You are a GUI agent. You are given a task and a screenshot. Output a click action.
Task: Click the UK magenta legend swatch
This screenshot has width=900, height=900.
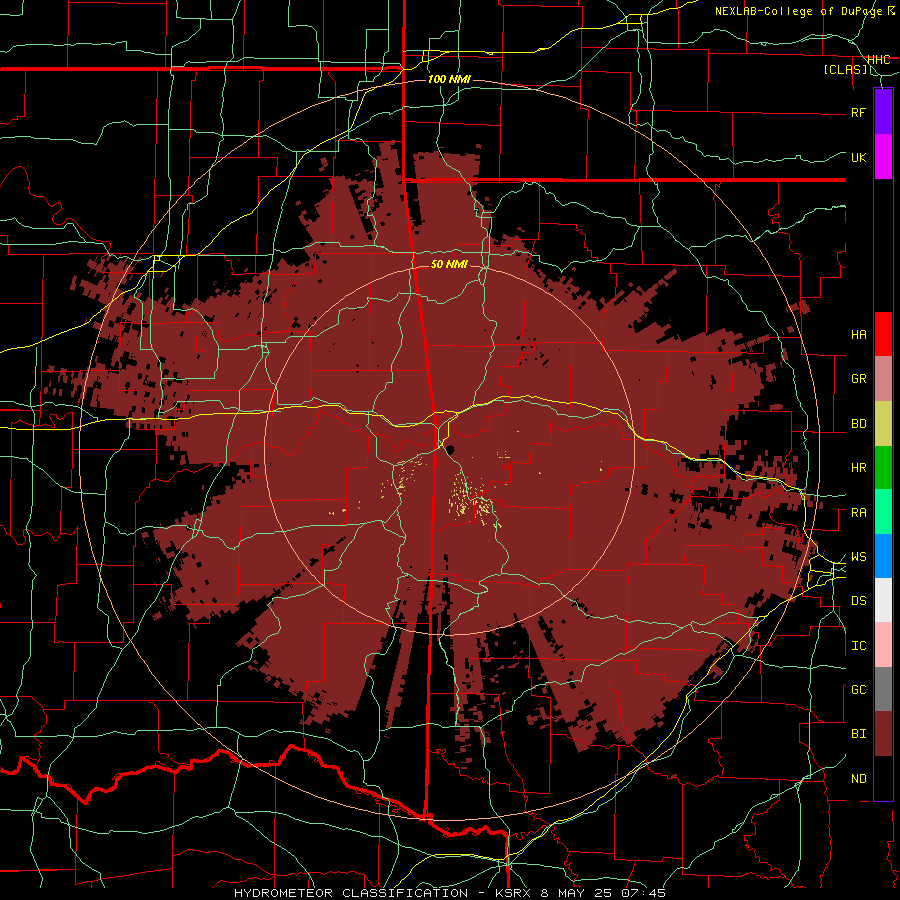[x=883, y=157]
